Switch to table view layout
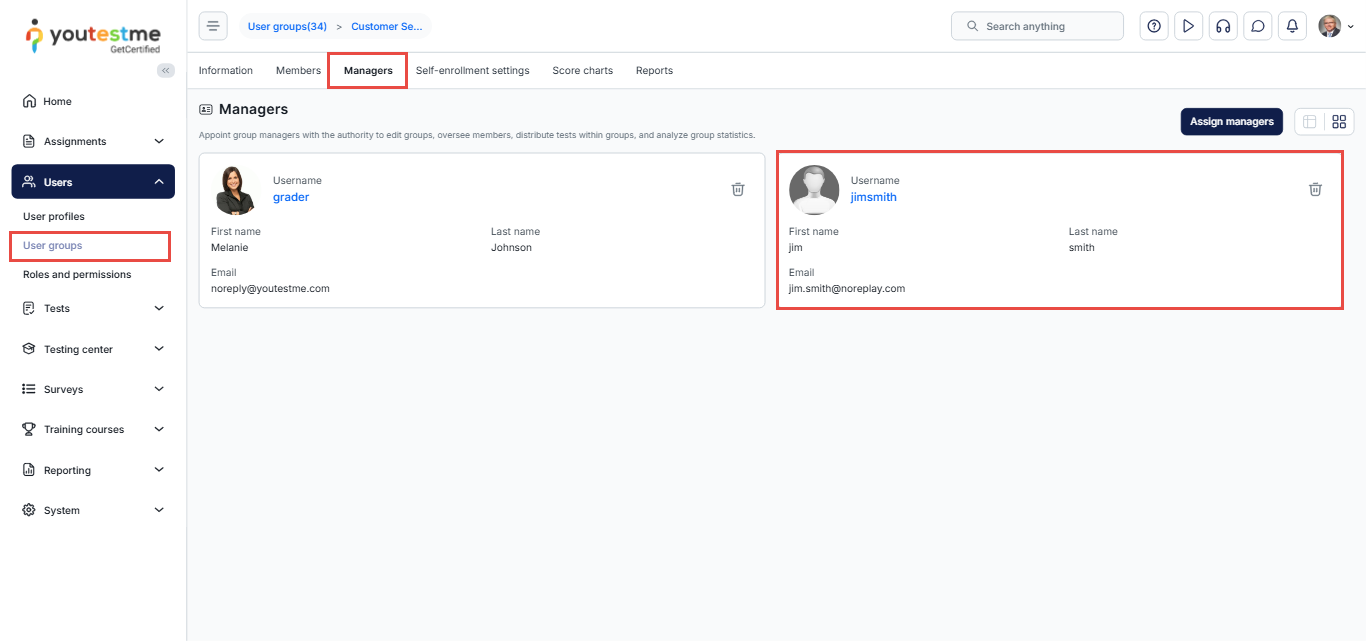The image size is (1366, 641). [x=1309, y=122]
